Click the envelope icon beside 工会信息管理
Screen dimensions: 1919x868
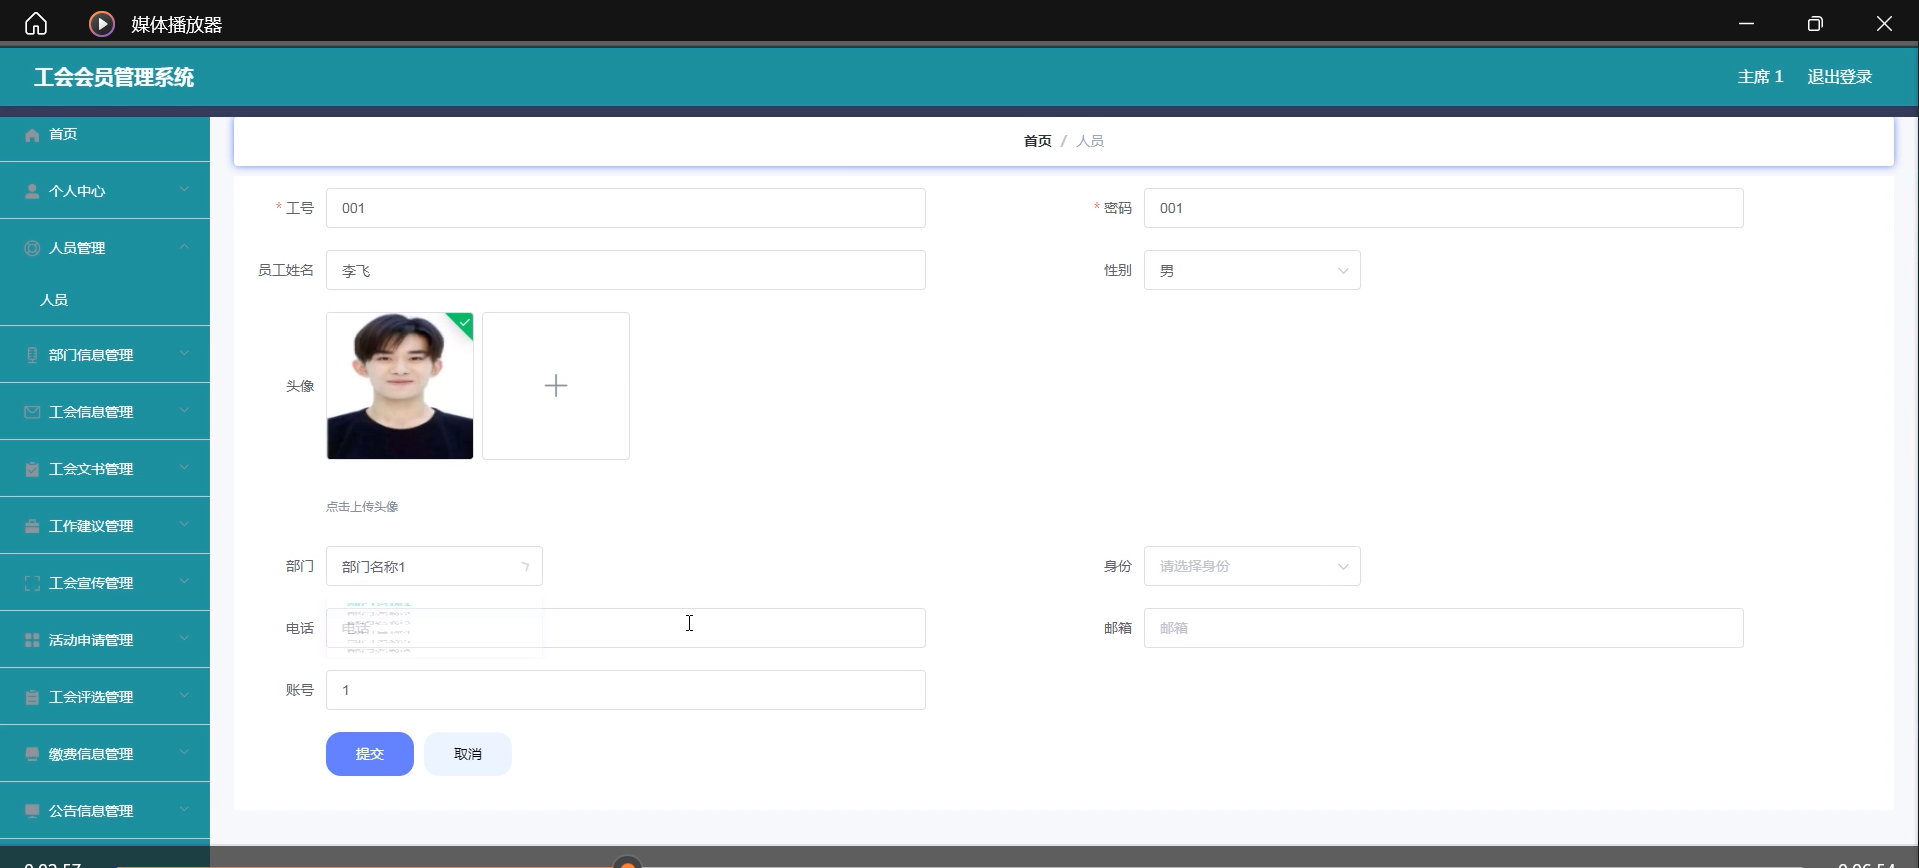click(32, 412)
